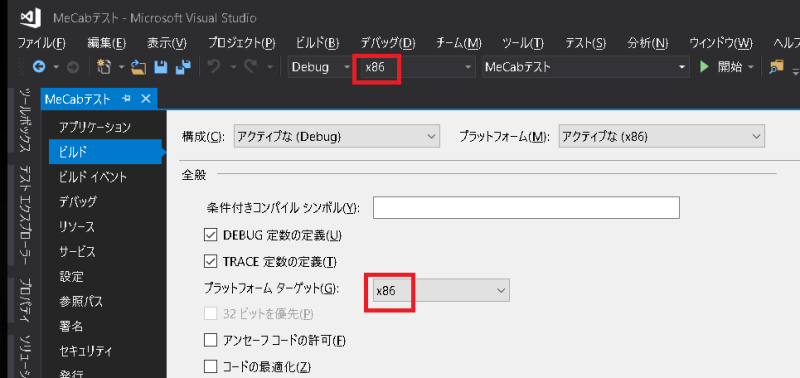Screen dimensions: 800x378
Task: Enable コードの最適化 checkbox
Action: [210, 366]
